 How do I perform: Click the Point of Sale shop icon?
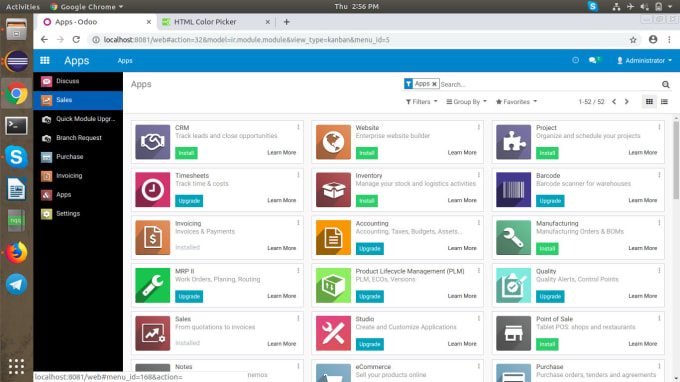point(513,333)
